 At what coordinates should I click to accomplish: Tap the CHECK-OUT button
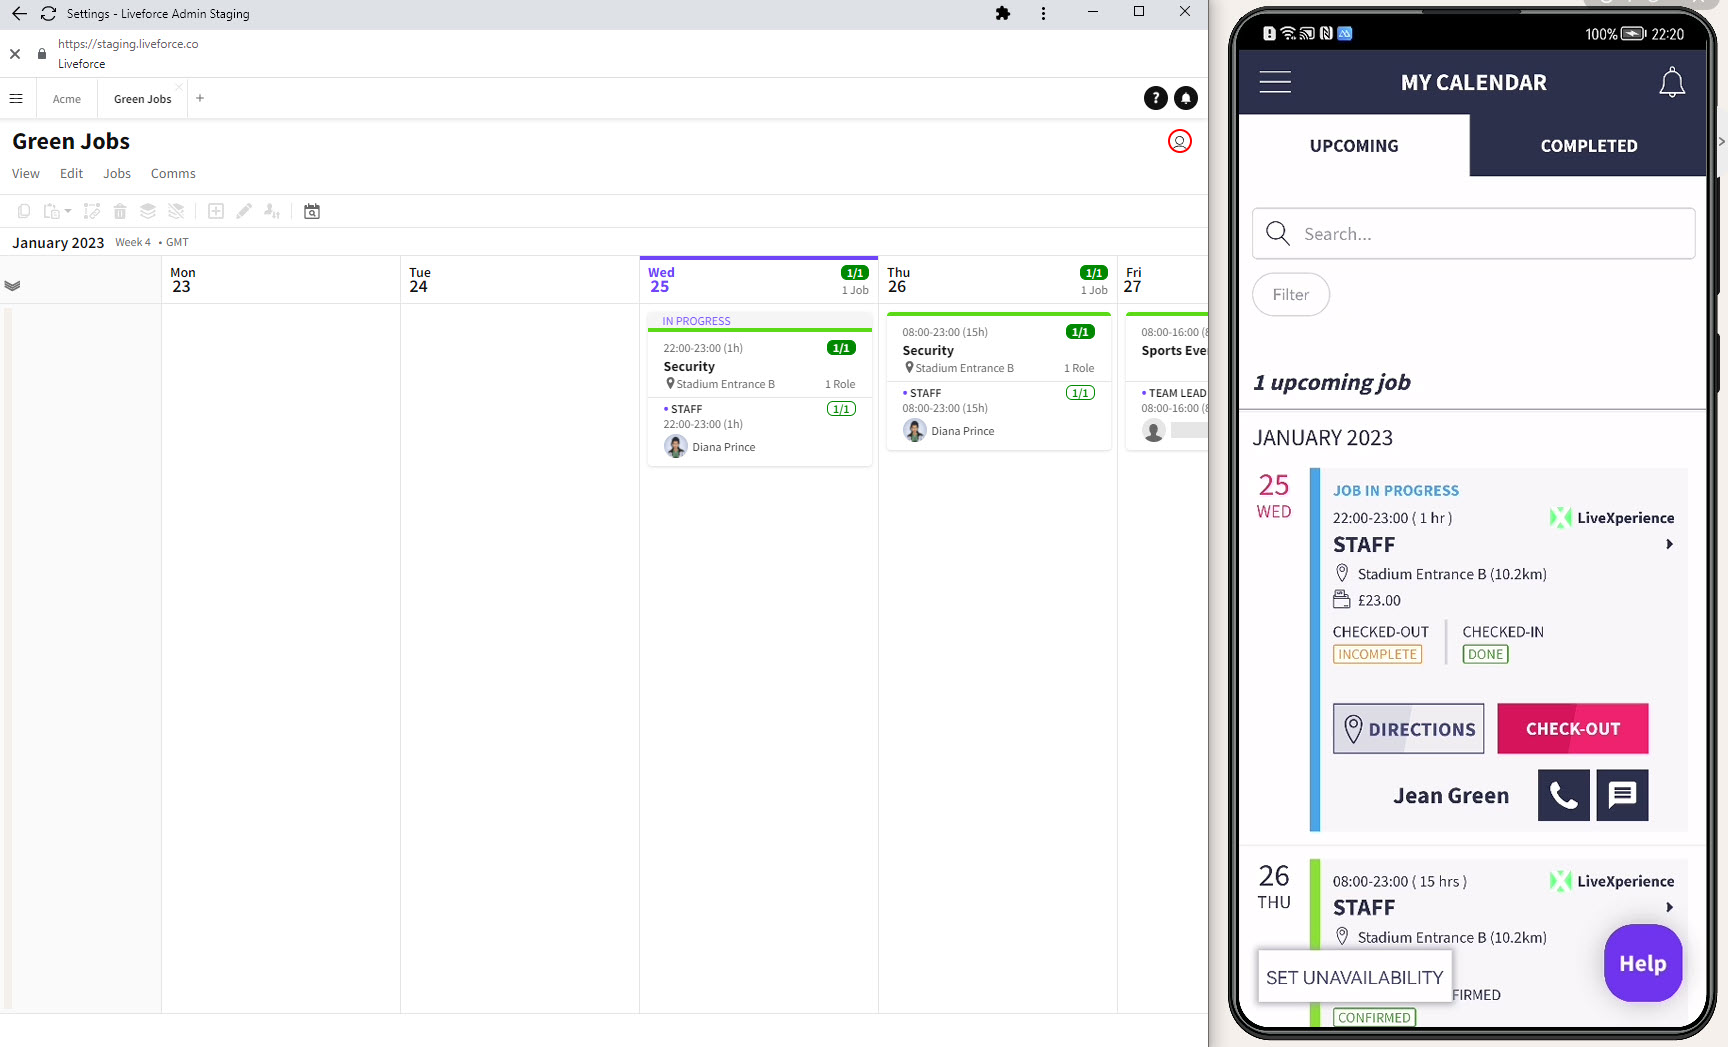(x=1573, y=729)
